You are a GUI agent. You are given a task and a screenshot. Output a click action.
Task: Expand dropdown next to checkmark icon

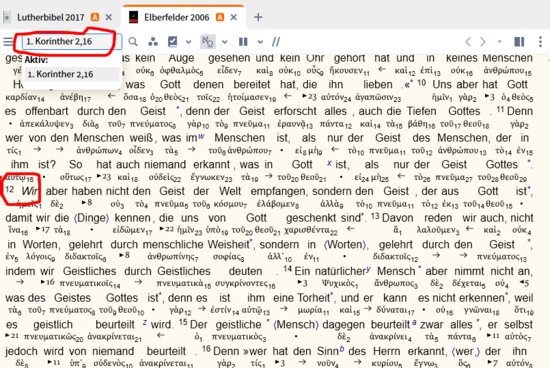tap(189, 42)
